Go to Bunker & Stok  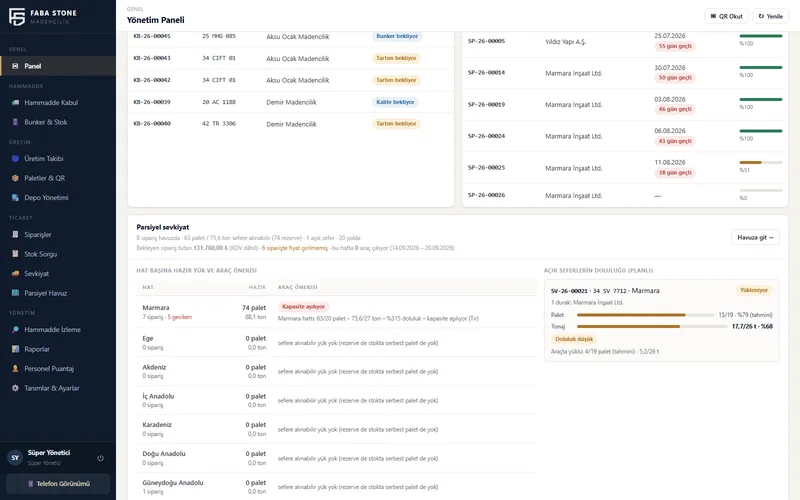click(x=58, y=122)
